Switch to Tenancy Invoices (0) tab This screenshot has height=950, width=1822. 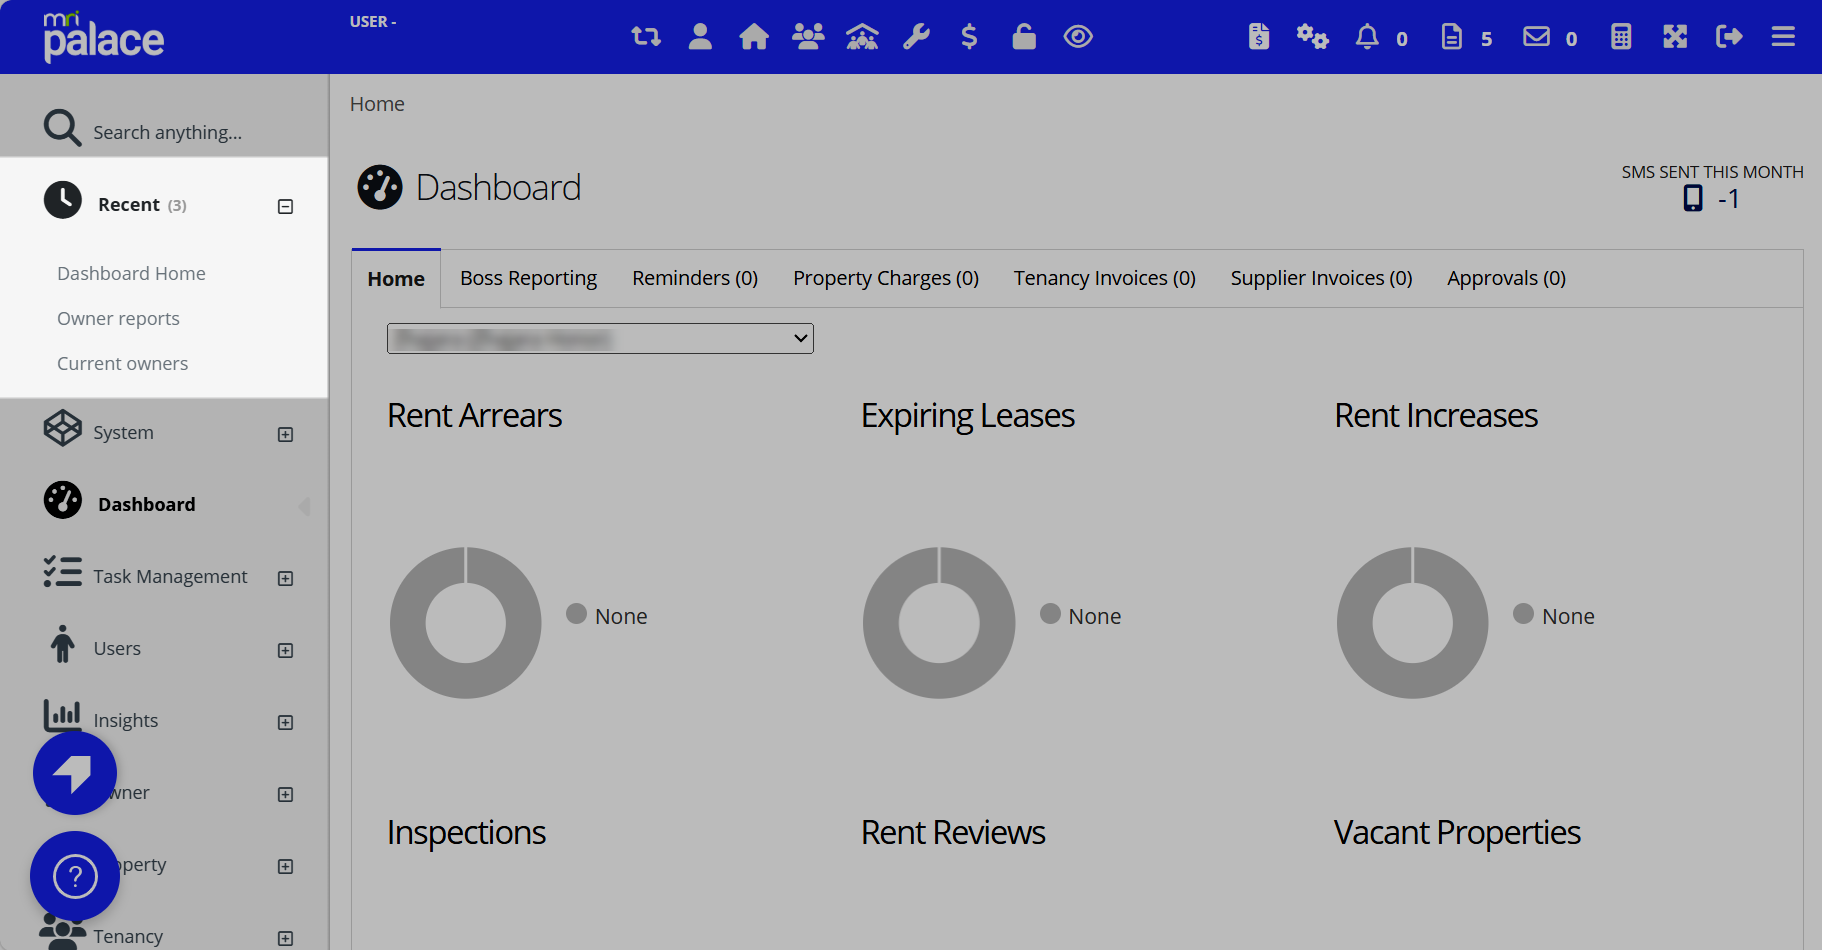pos(1104,278)
